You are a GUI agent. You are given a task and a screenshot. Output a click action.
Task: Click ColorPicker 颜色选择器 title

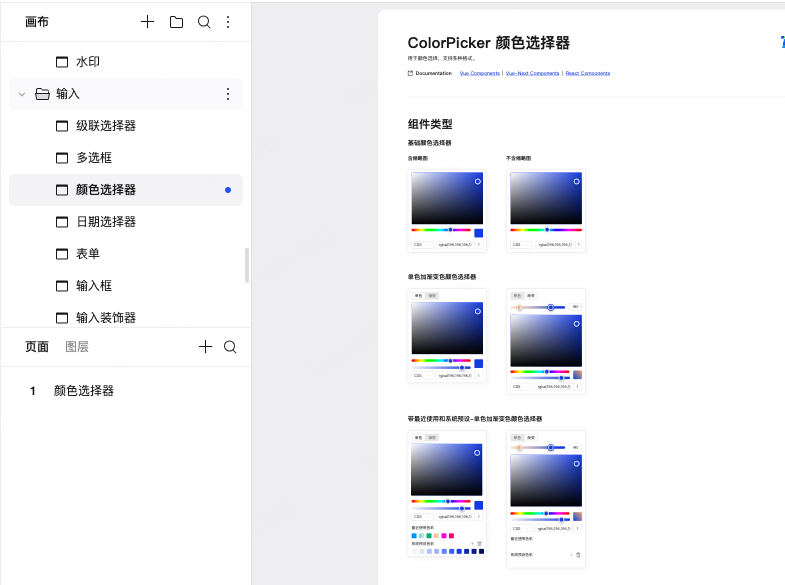click(489, 43)
